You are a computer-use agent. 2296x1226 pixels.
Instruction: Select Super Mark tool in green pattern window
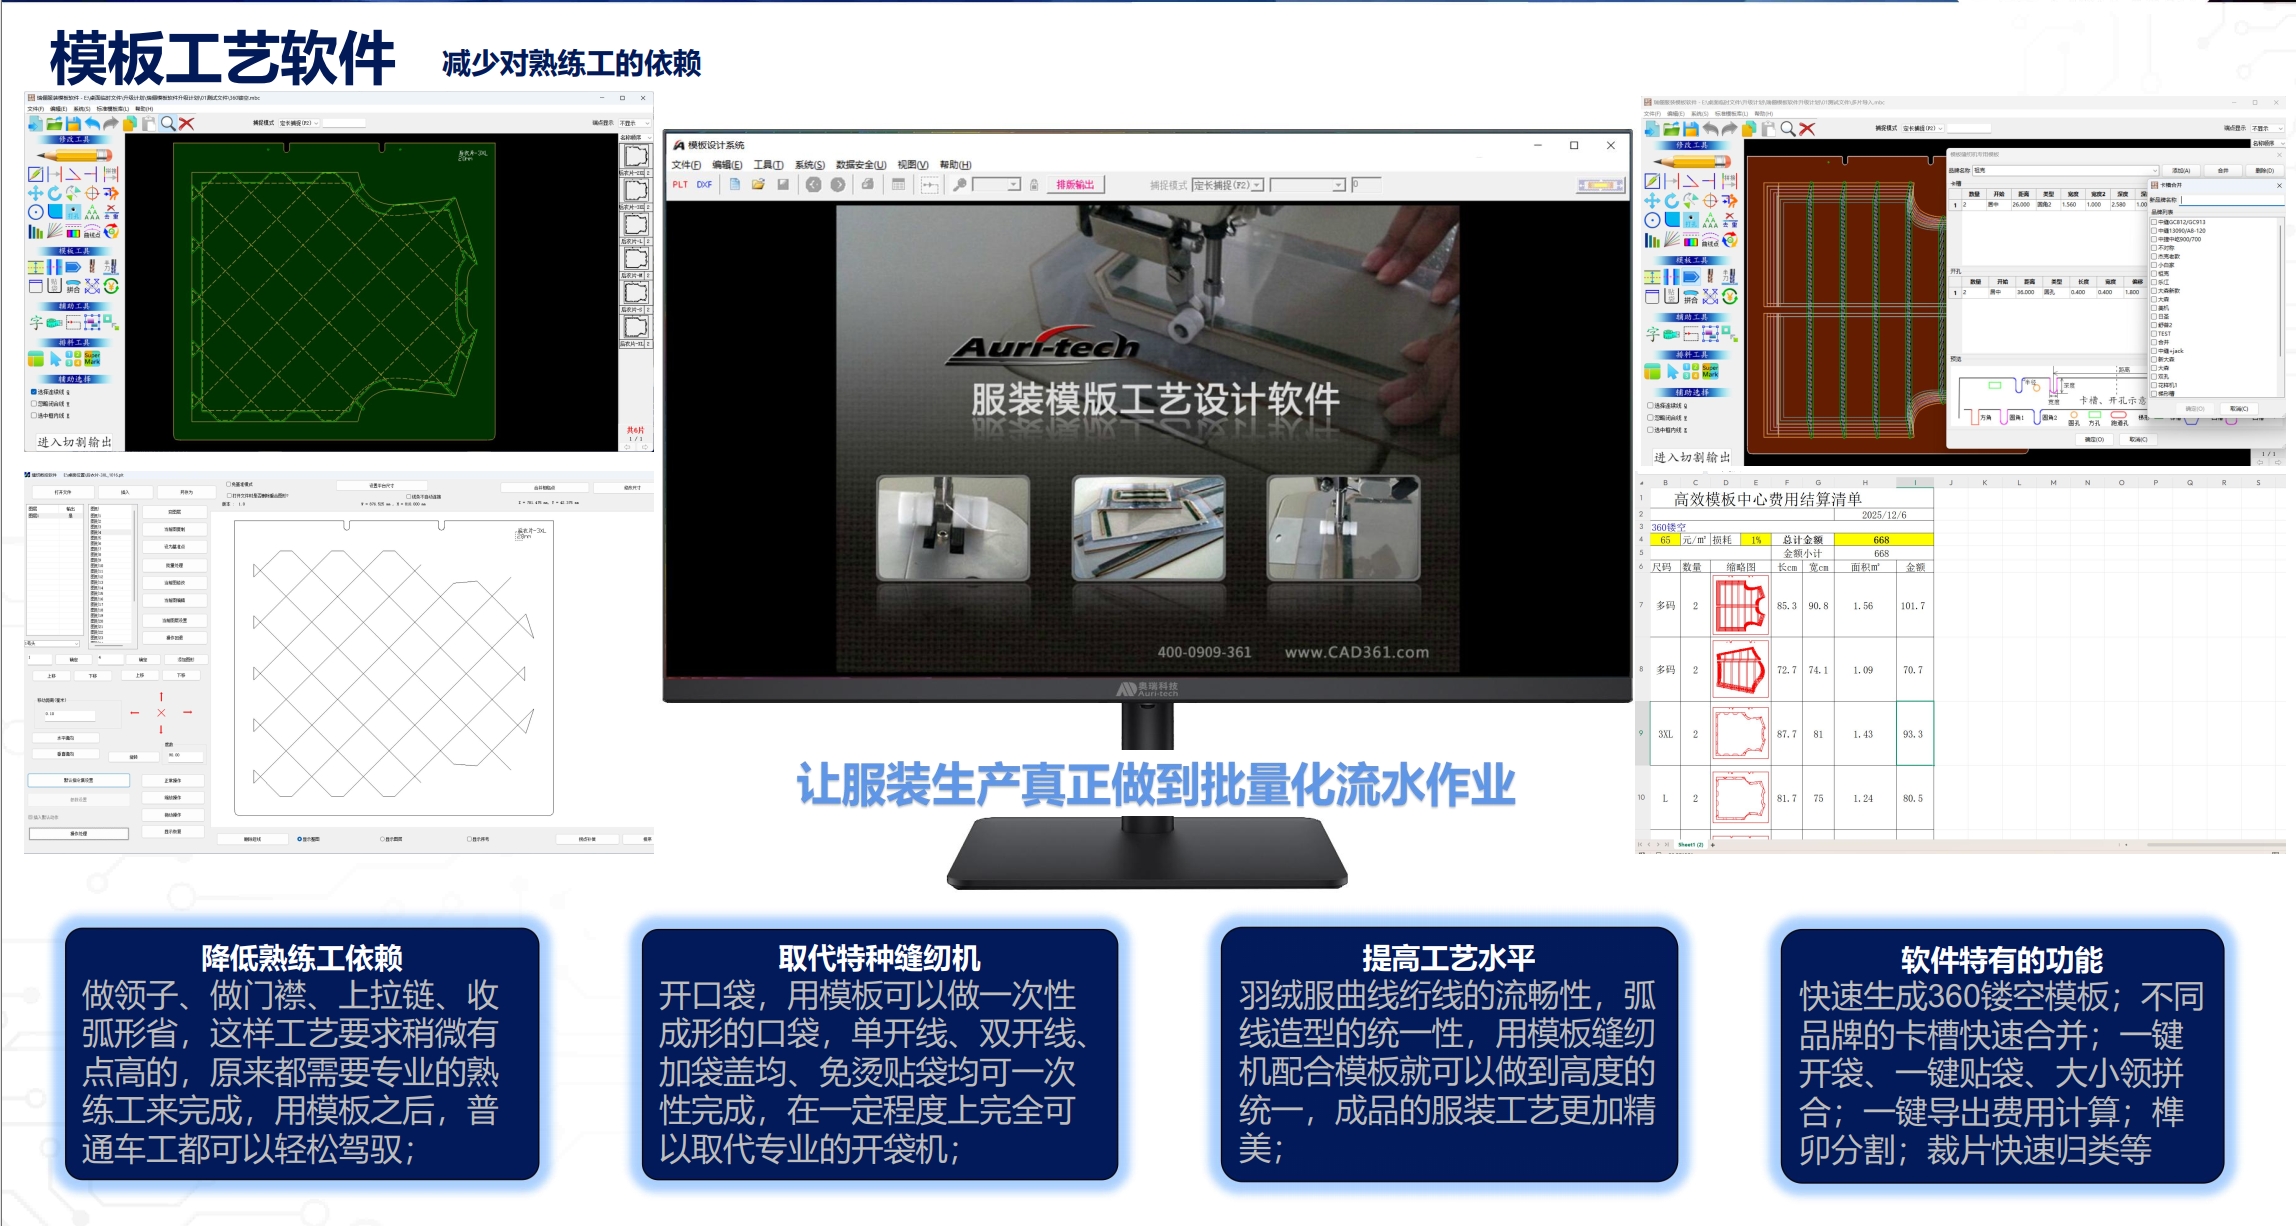92,358
